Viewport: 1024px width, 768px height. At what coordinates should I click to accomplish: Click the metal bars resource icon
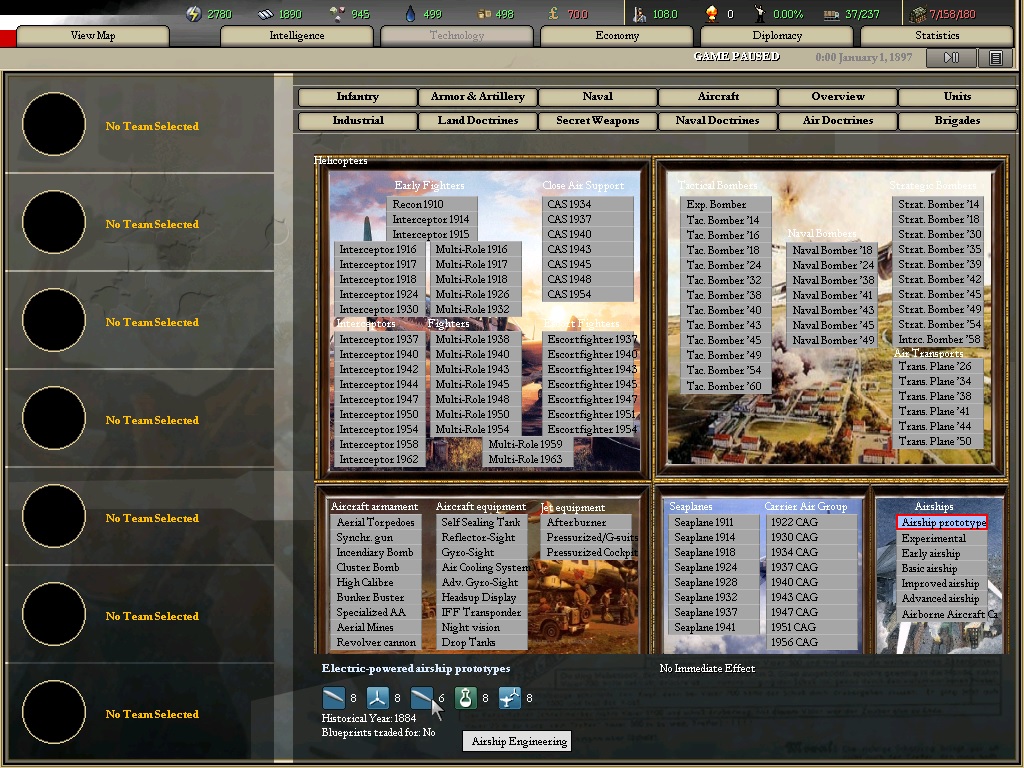pos(265,14)
